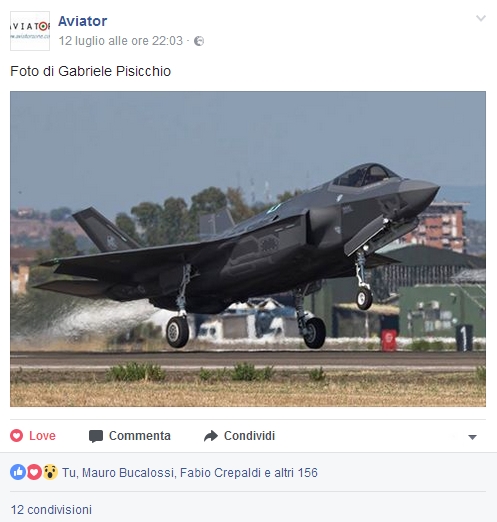Open Mauro Bucalossi's profile link
Image resolution: width=497 pixels, height=522 pixels.
click(128, 473)
